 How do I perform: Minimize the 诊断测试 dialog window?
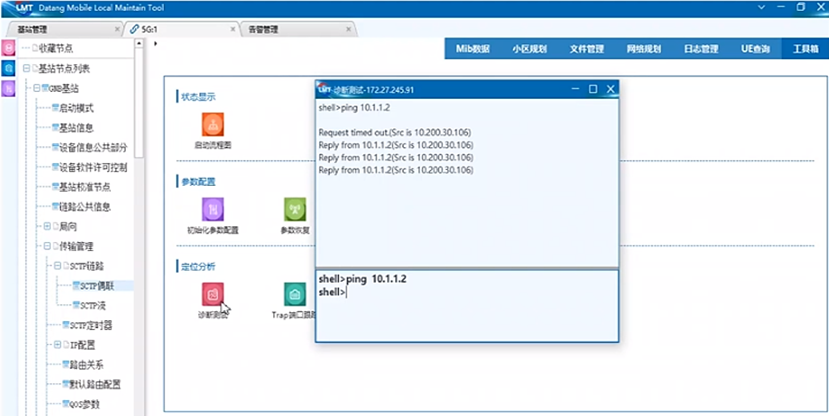[576, 89]
